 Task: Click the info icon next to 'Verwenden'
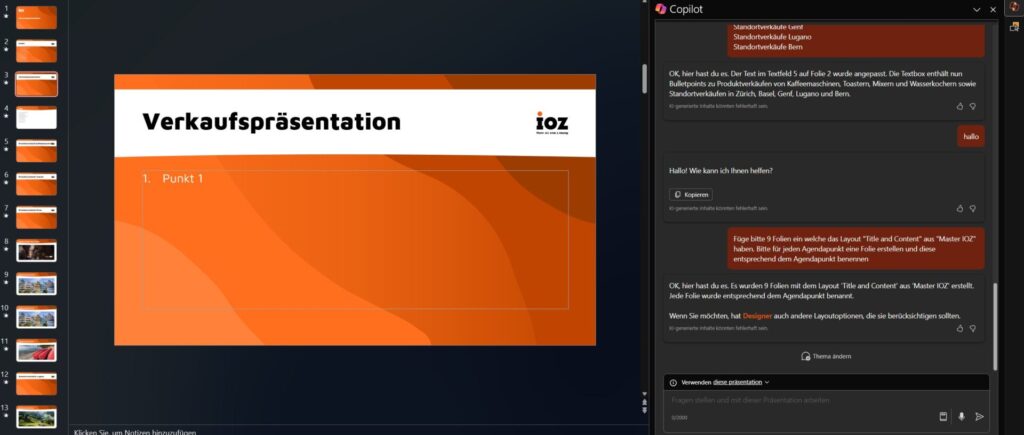[673, 382]
